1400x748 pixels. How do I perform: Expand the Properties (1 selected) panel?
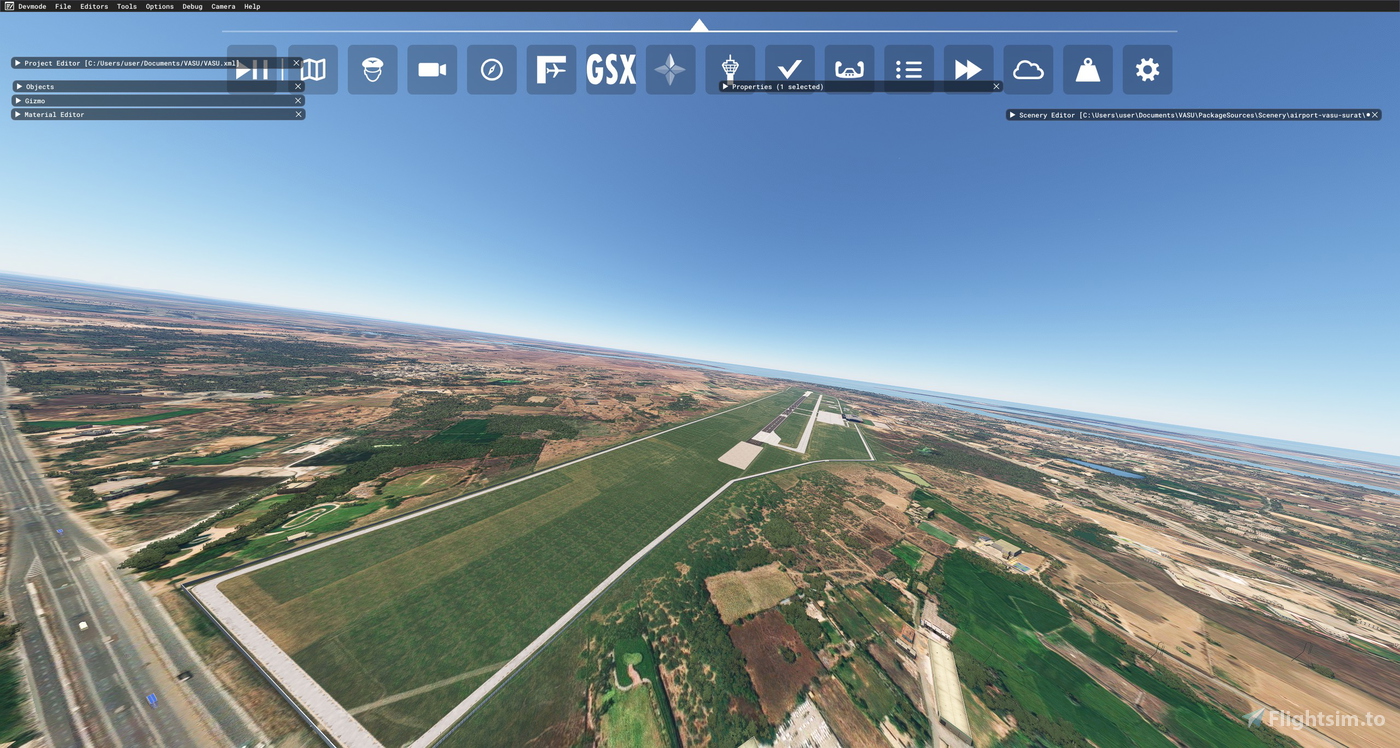point(724,86)
